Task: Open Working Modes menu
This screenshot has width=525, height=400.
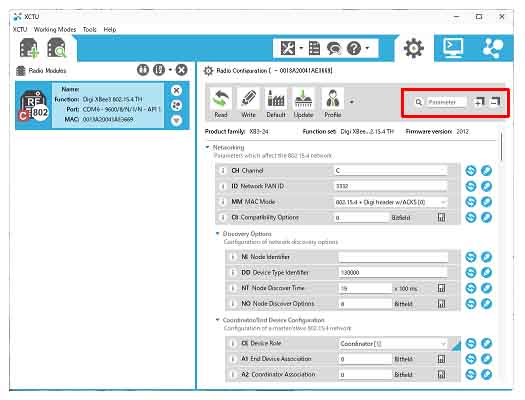Action: [55, 29]
